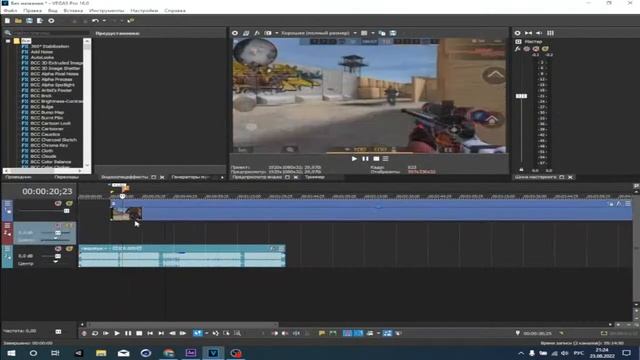Solo video track 1

pos(69,203)
